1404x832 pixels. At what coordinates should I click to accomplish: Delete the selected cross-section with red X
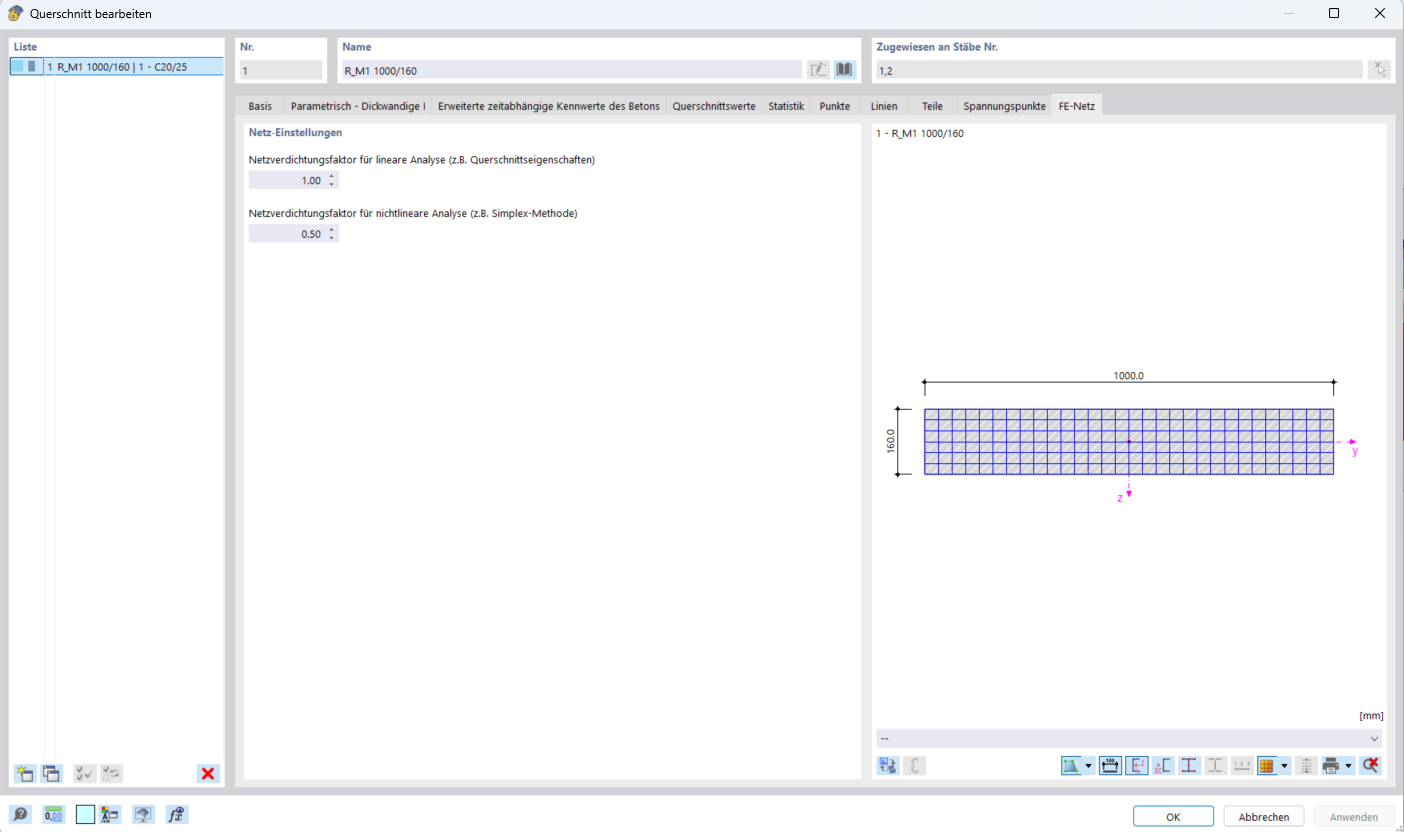pyautogui.click(x=207, y=772)
